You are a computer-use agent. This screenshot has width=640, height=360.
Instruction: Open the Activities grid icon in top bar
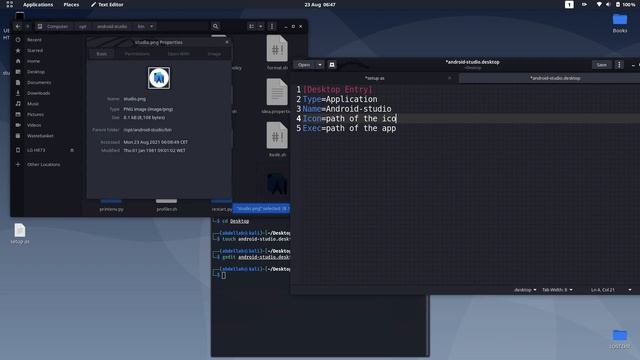[x=9, y=4]
